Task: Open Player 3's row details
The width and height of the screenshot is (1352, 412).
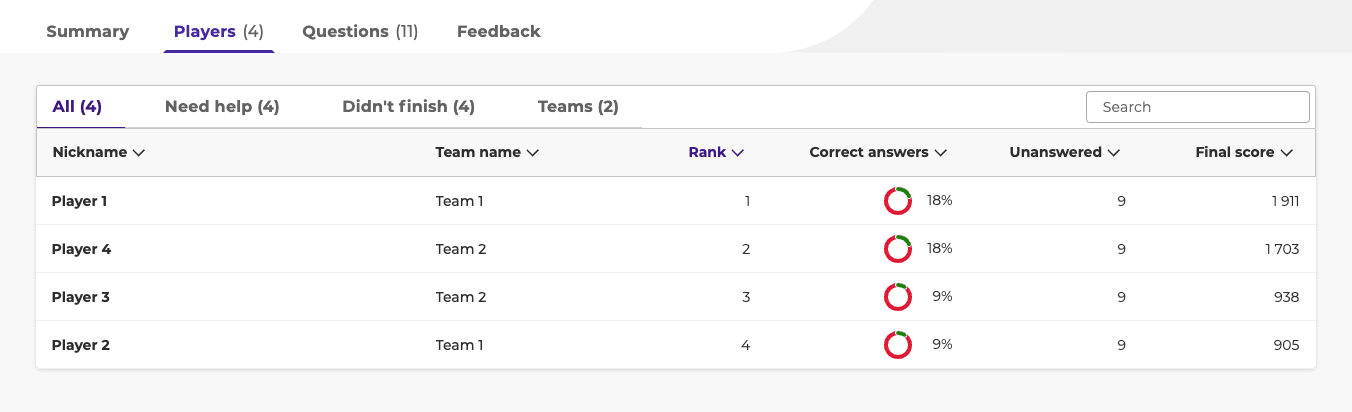Action: point(80,297)
